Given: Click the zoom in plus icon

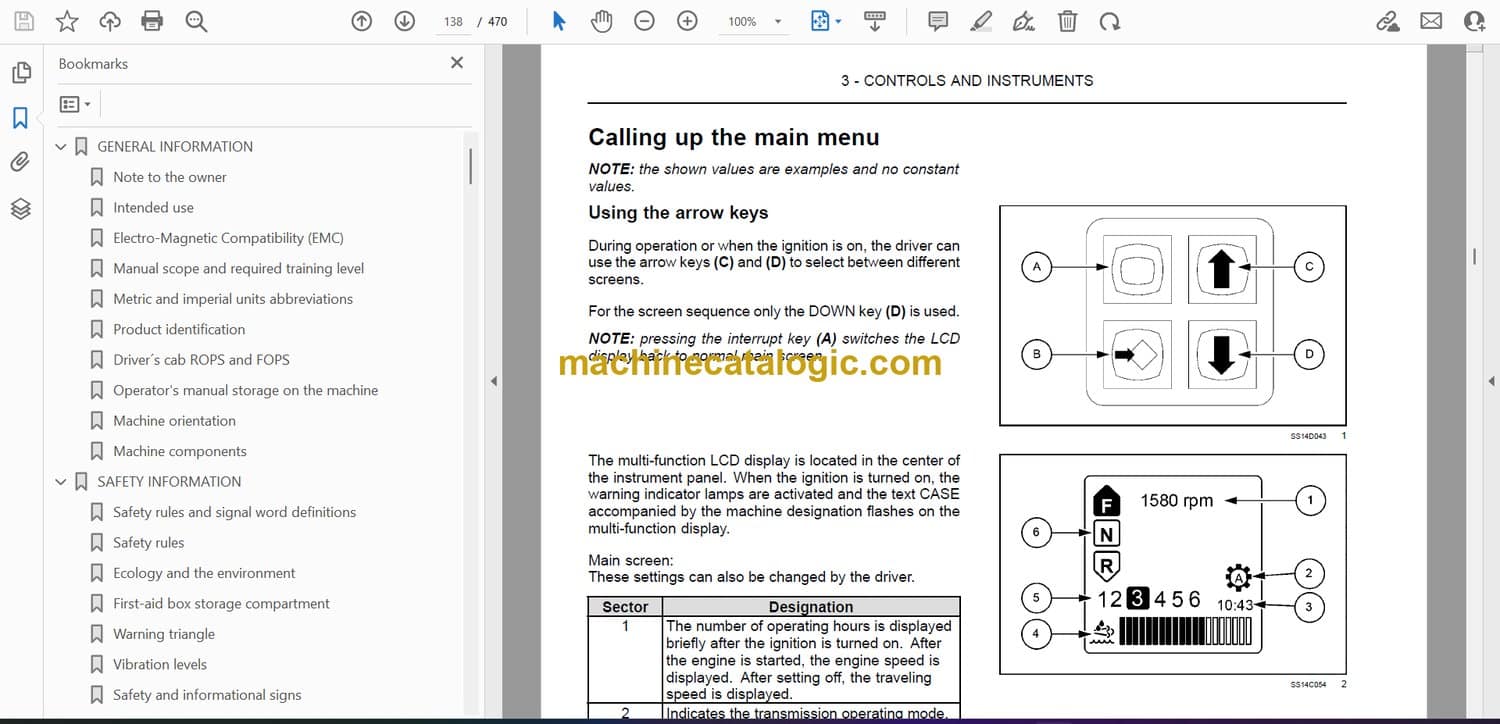Looking at the screenshot, I should (x=687, y=21).
